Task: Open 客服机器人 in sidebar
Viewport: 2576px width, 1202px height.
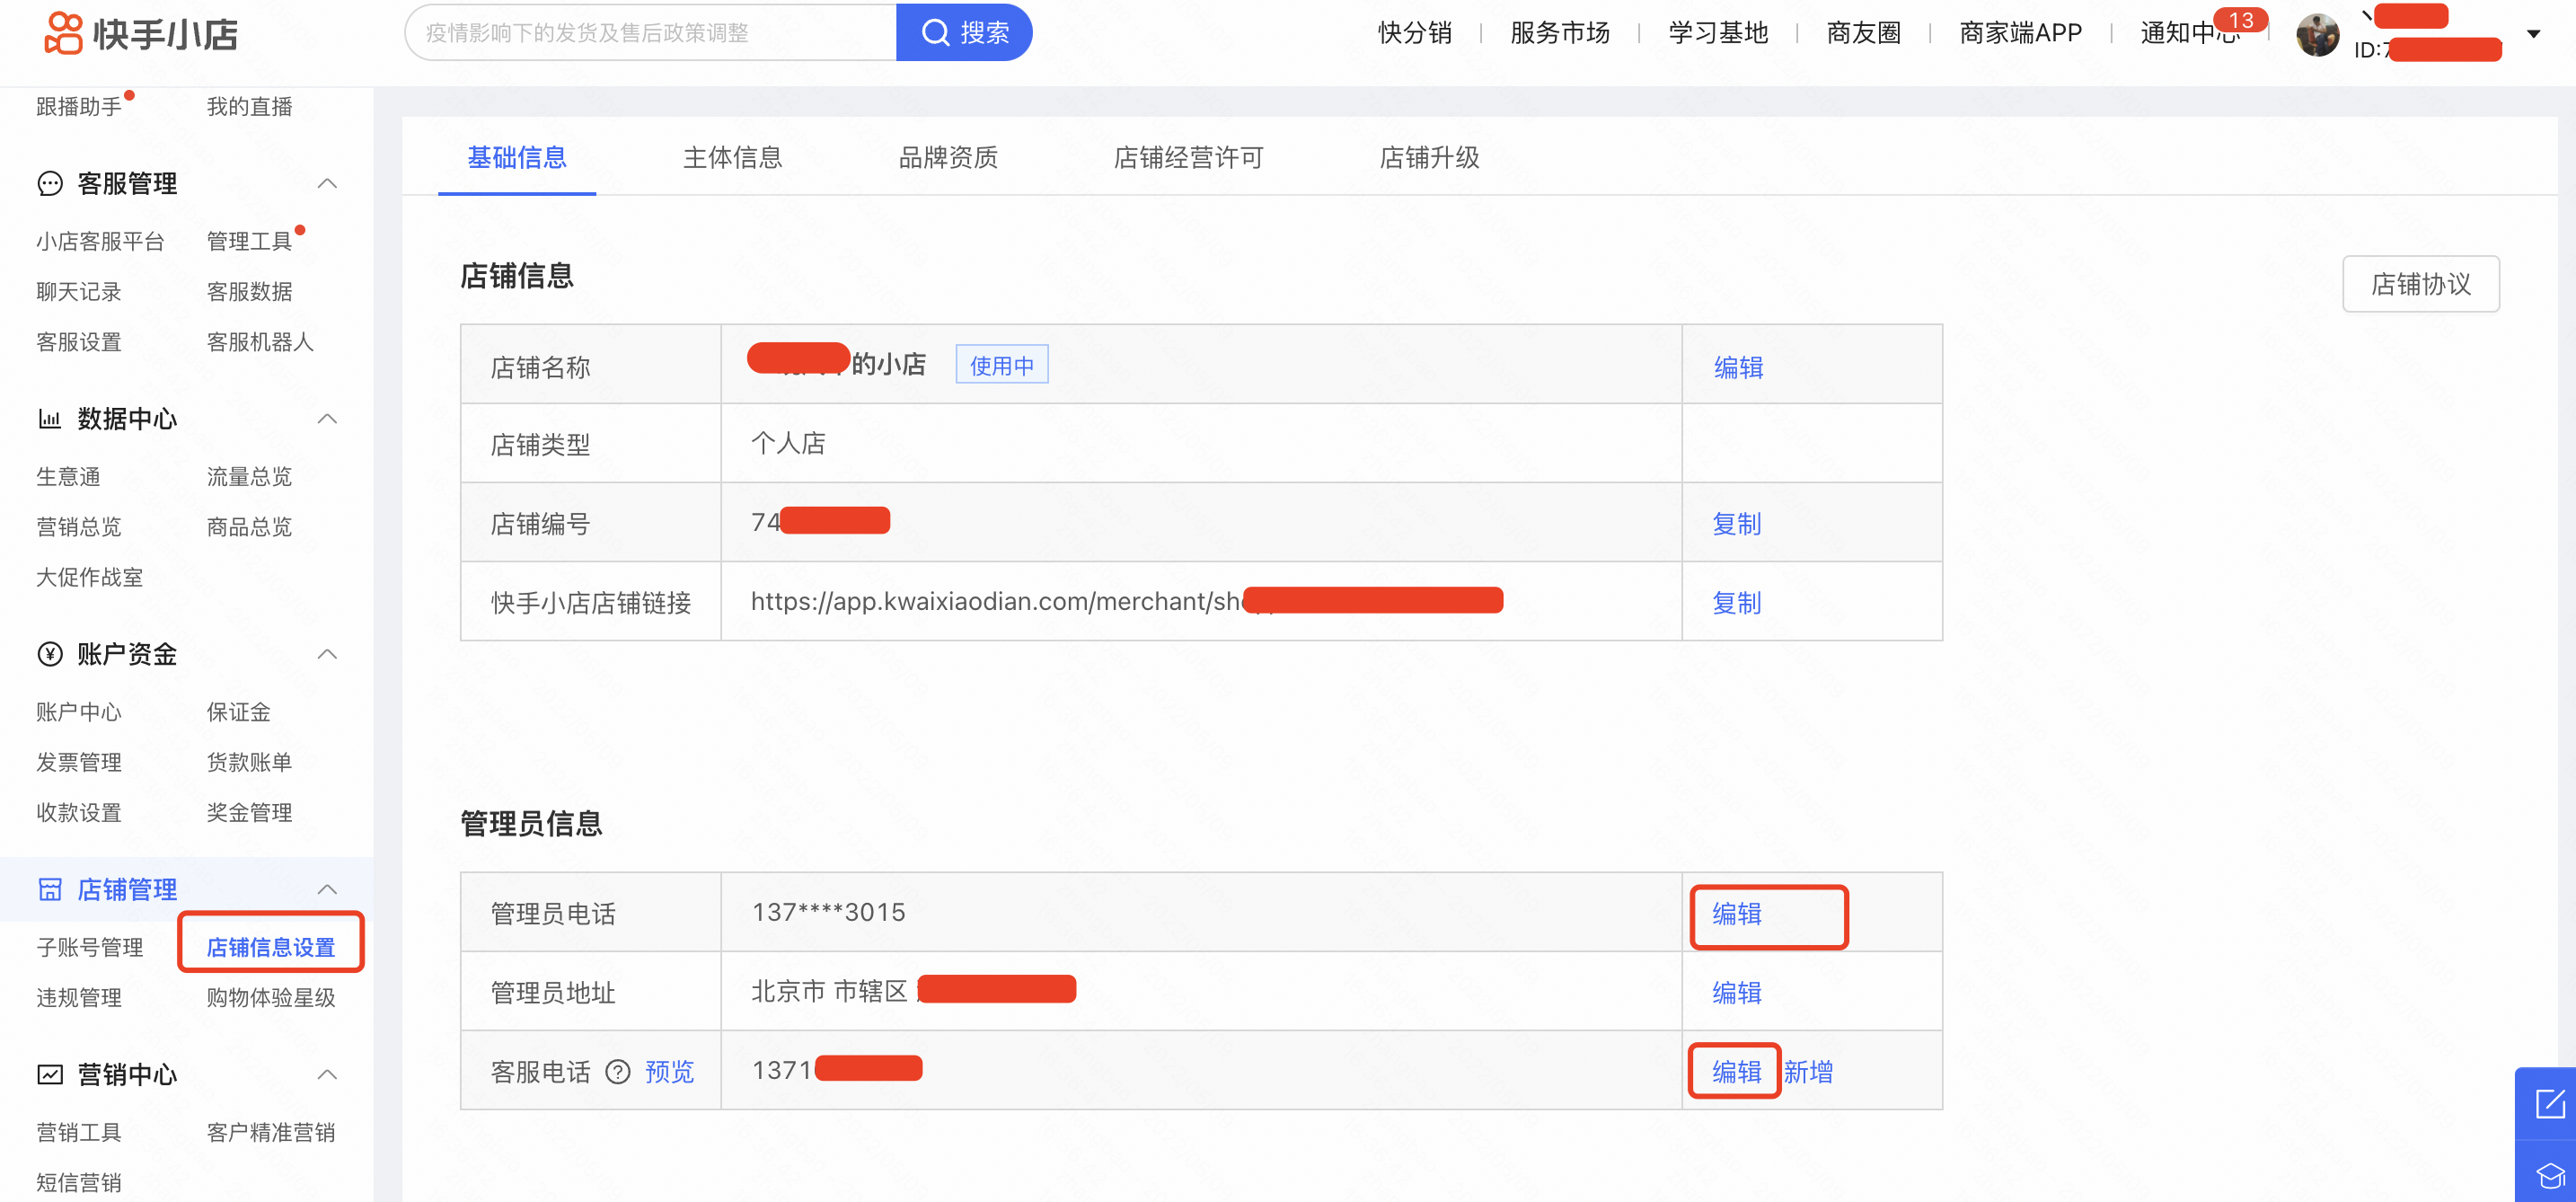Action: (260, 342)
